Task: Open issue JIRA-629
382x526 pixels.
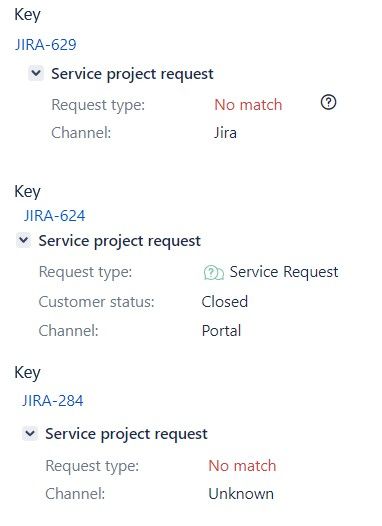Action: click(x=46, y=45)
